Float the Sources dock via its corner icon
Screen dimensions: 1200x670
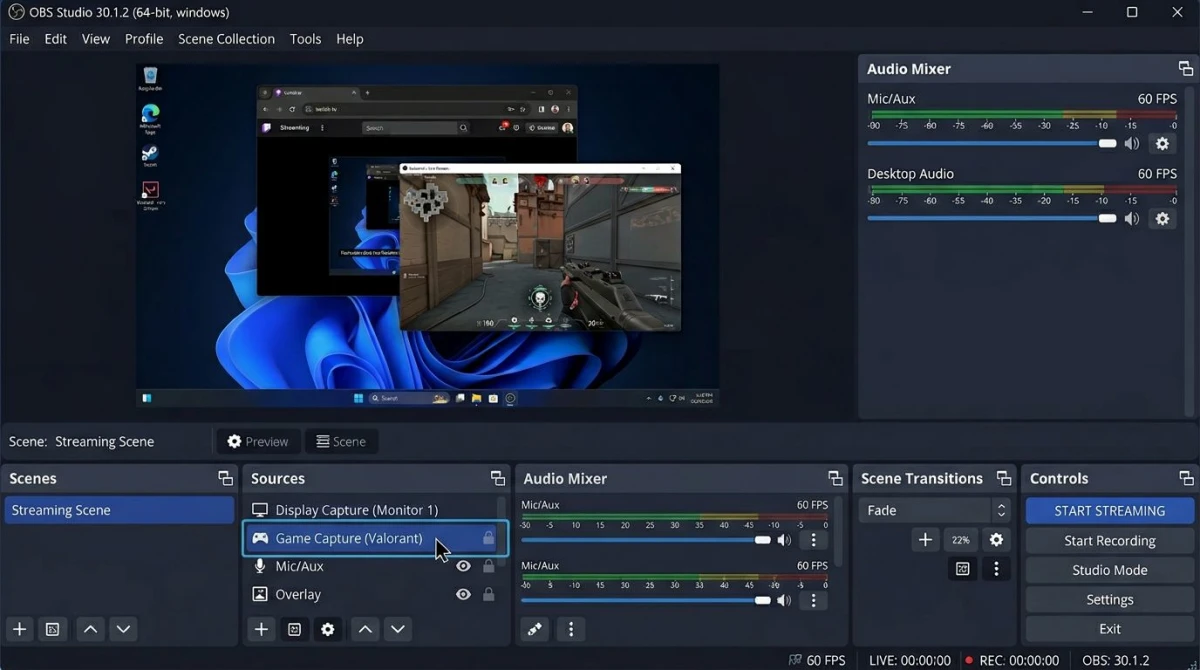click(x=497, y=478)
